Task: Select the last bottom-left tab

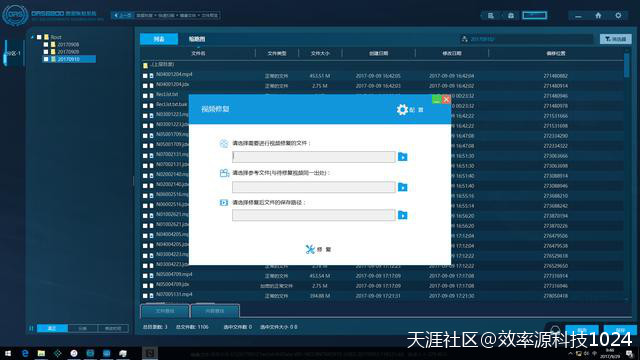Action: [x=113, y=328]
